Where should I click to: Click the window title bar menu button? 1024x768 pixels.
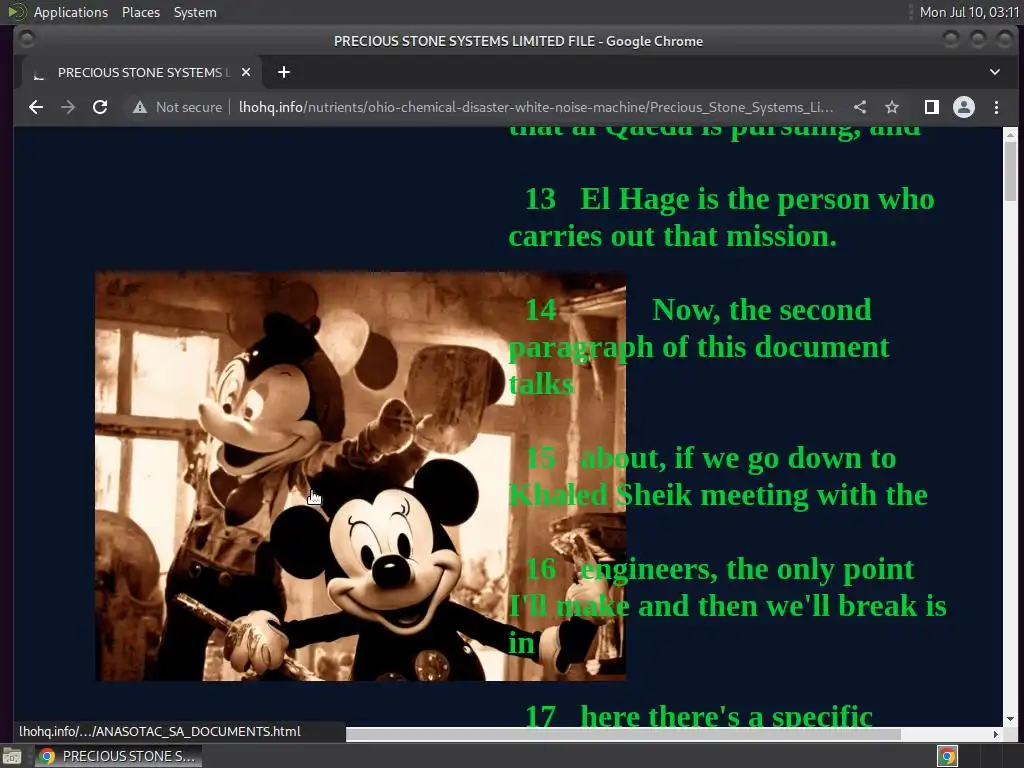pyautogui.click(x=27, y=40)
